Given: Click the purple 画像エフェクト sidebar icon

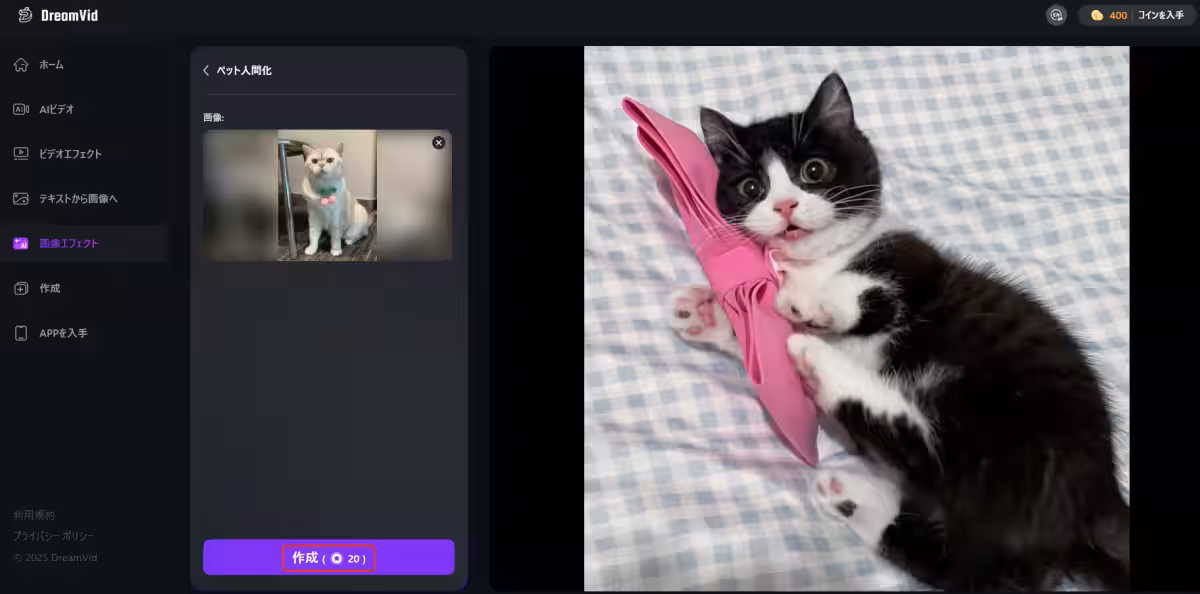Looking at the screenshot, I should click(x=21, y=243).
